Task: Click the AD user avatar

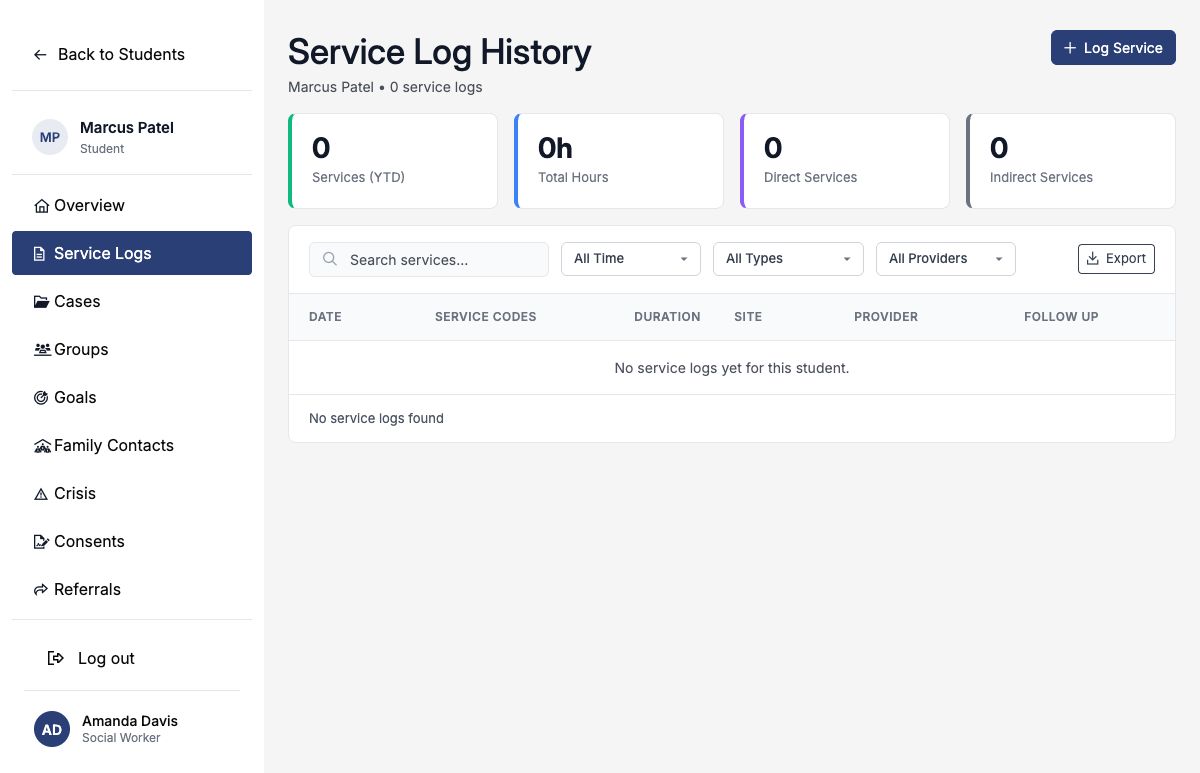Action: click(x=52, y=729)
